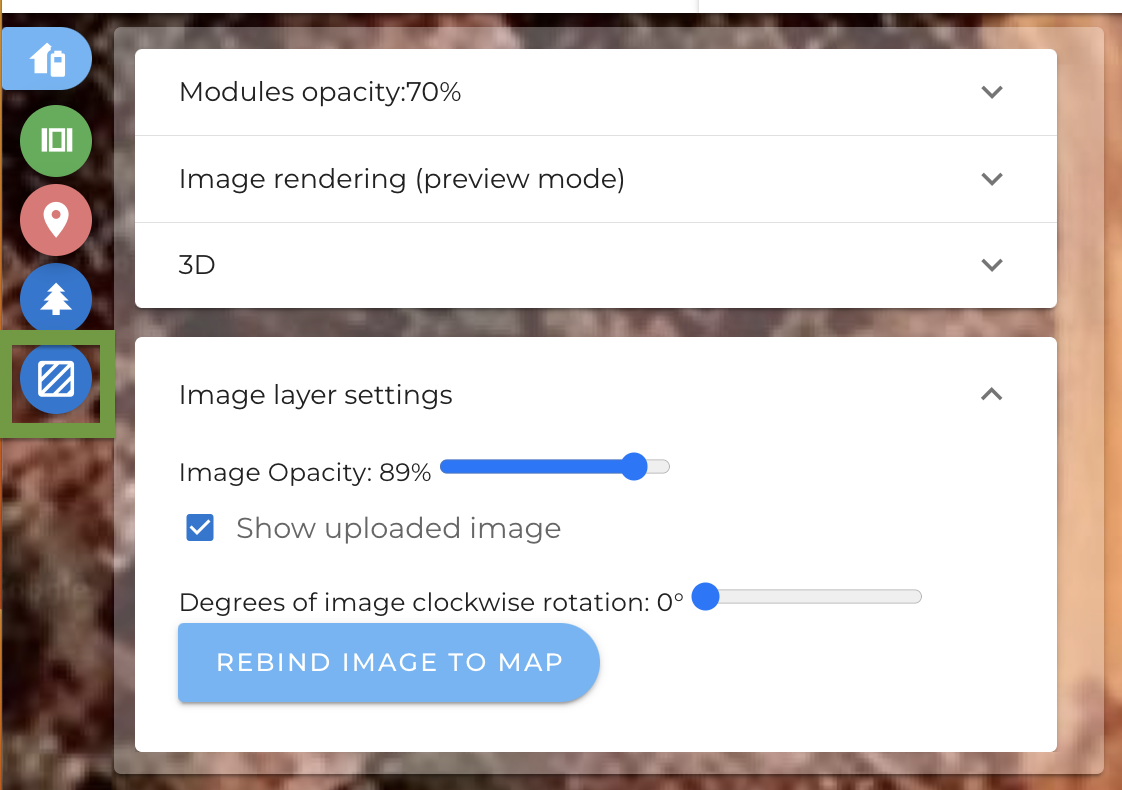Image resolution: width=1122 pixels, height=790 pixels.
Task: Click the red location pin icon
Action: 56,220
